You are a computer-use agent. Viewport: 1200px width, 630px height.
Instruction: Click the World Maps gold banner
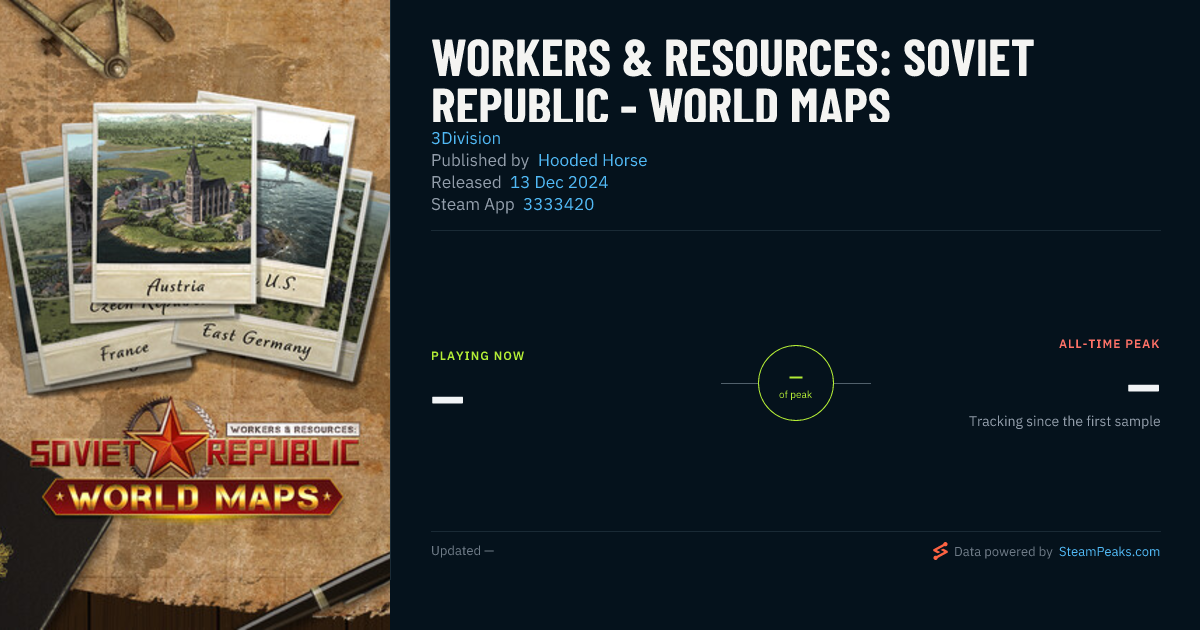(x=192, y=497)
